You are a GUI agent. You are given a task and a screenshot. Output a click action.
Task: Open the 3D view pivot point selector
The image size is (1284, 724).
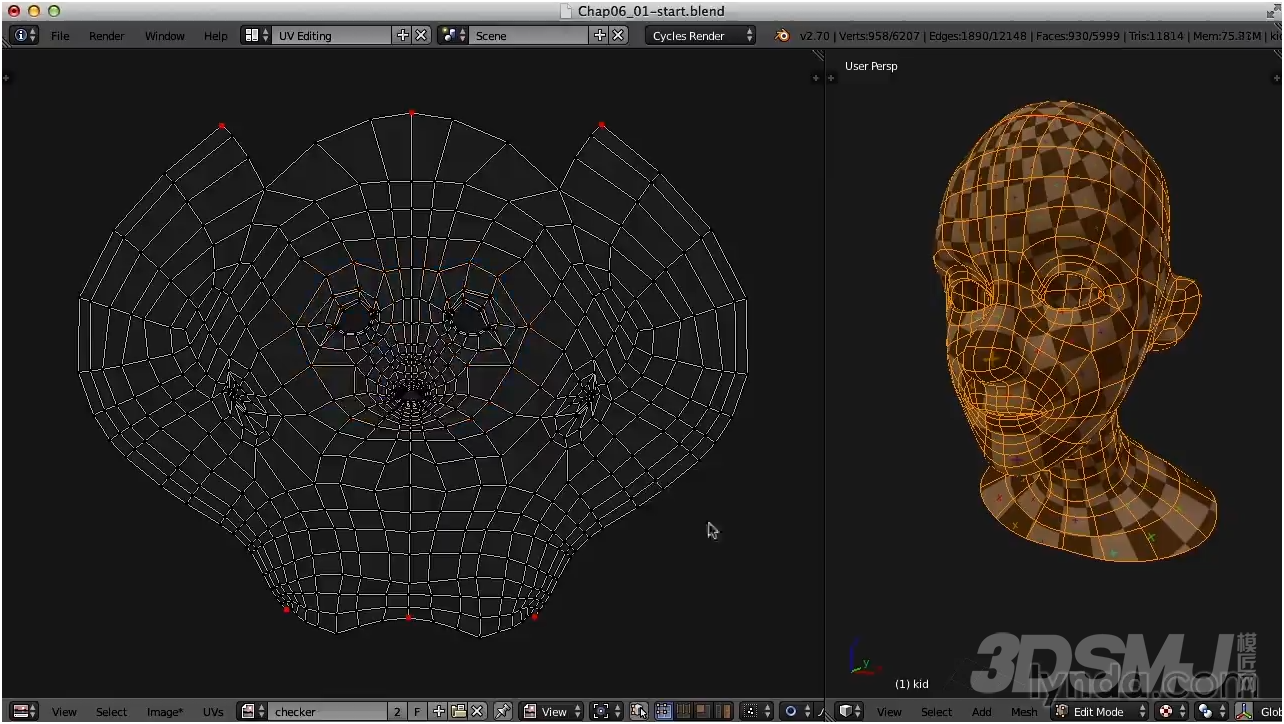pyautogui.click(x=1211, y=711)
